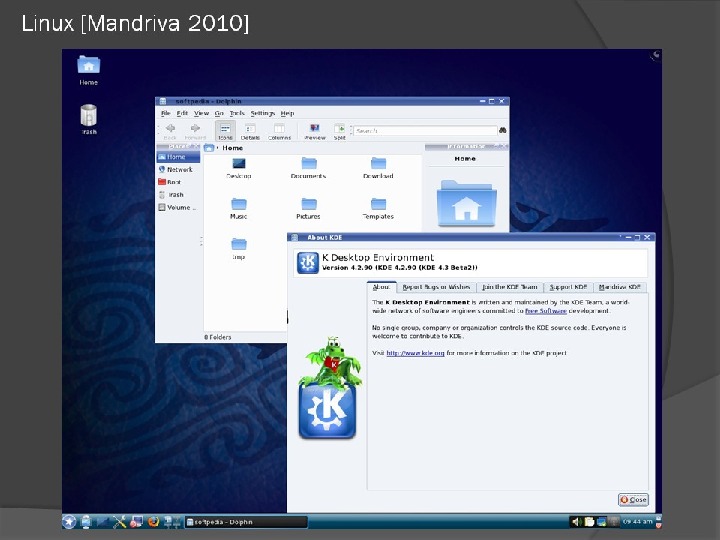Select the tmp folder icon
720x540 pixels.
tap(239, 244)
